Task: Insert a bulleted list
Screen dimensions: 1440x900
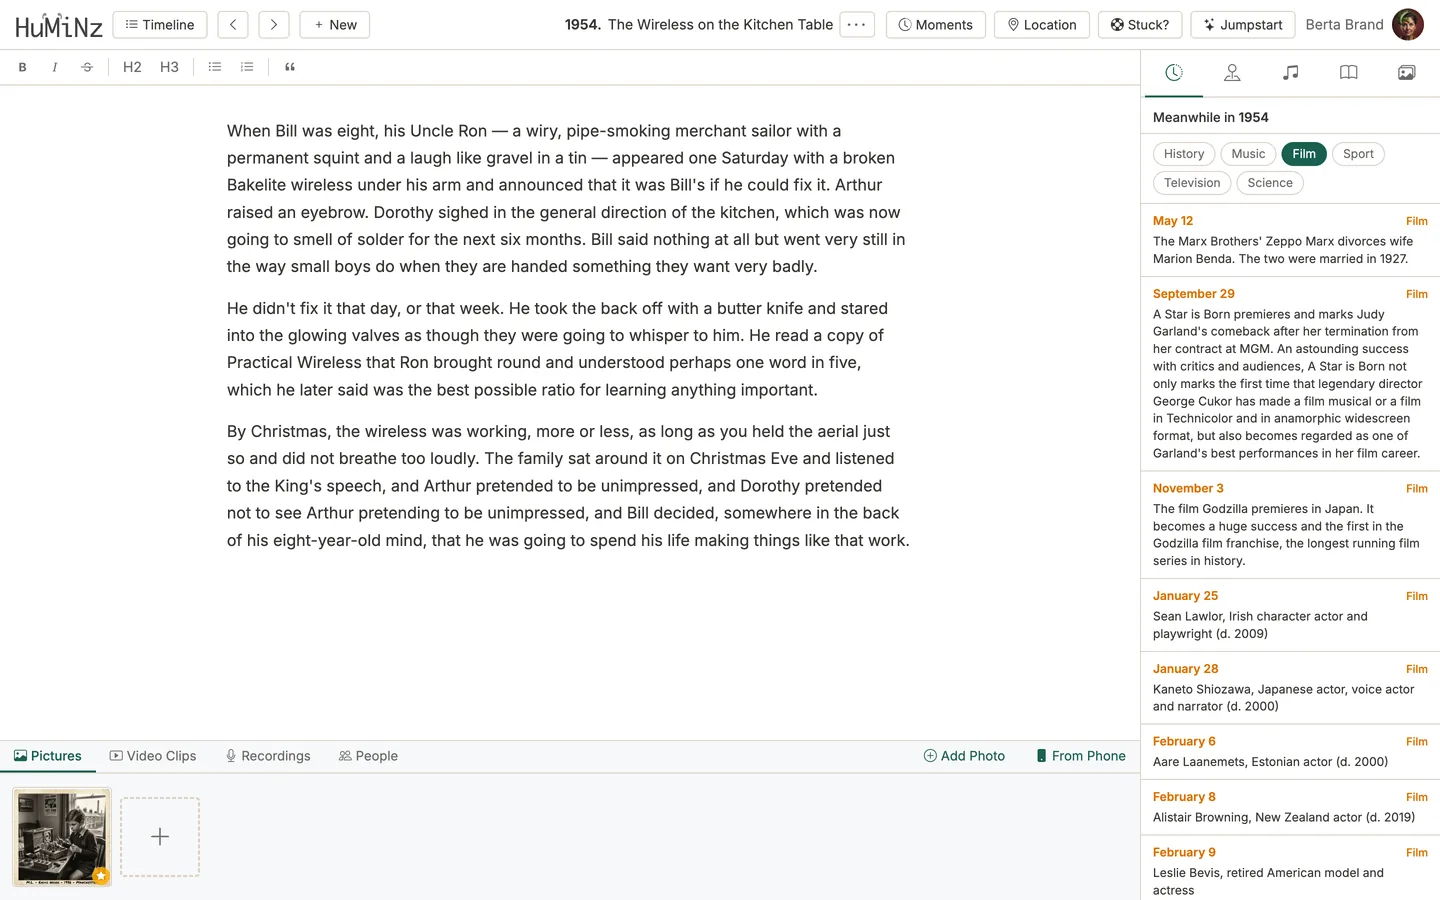Action: pos(214,67)
